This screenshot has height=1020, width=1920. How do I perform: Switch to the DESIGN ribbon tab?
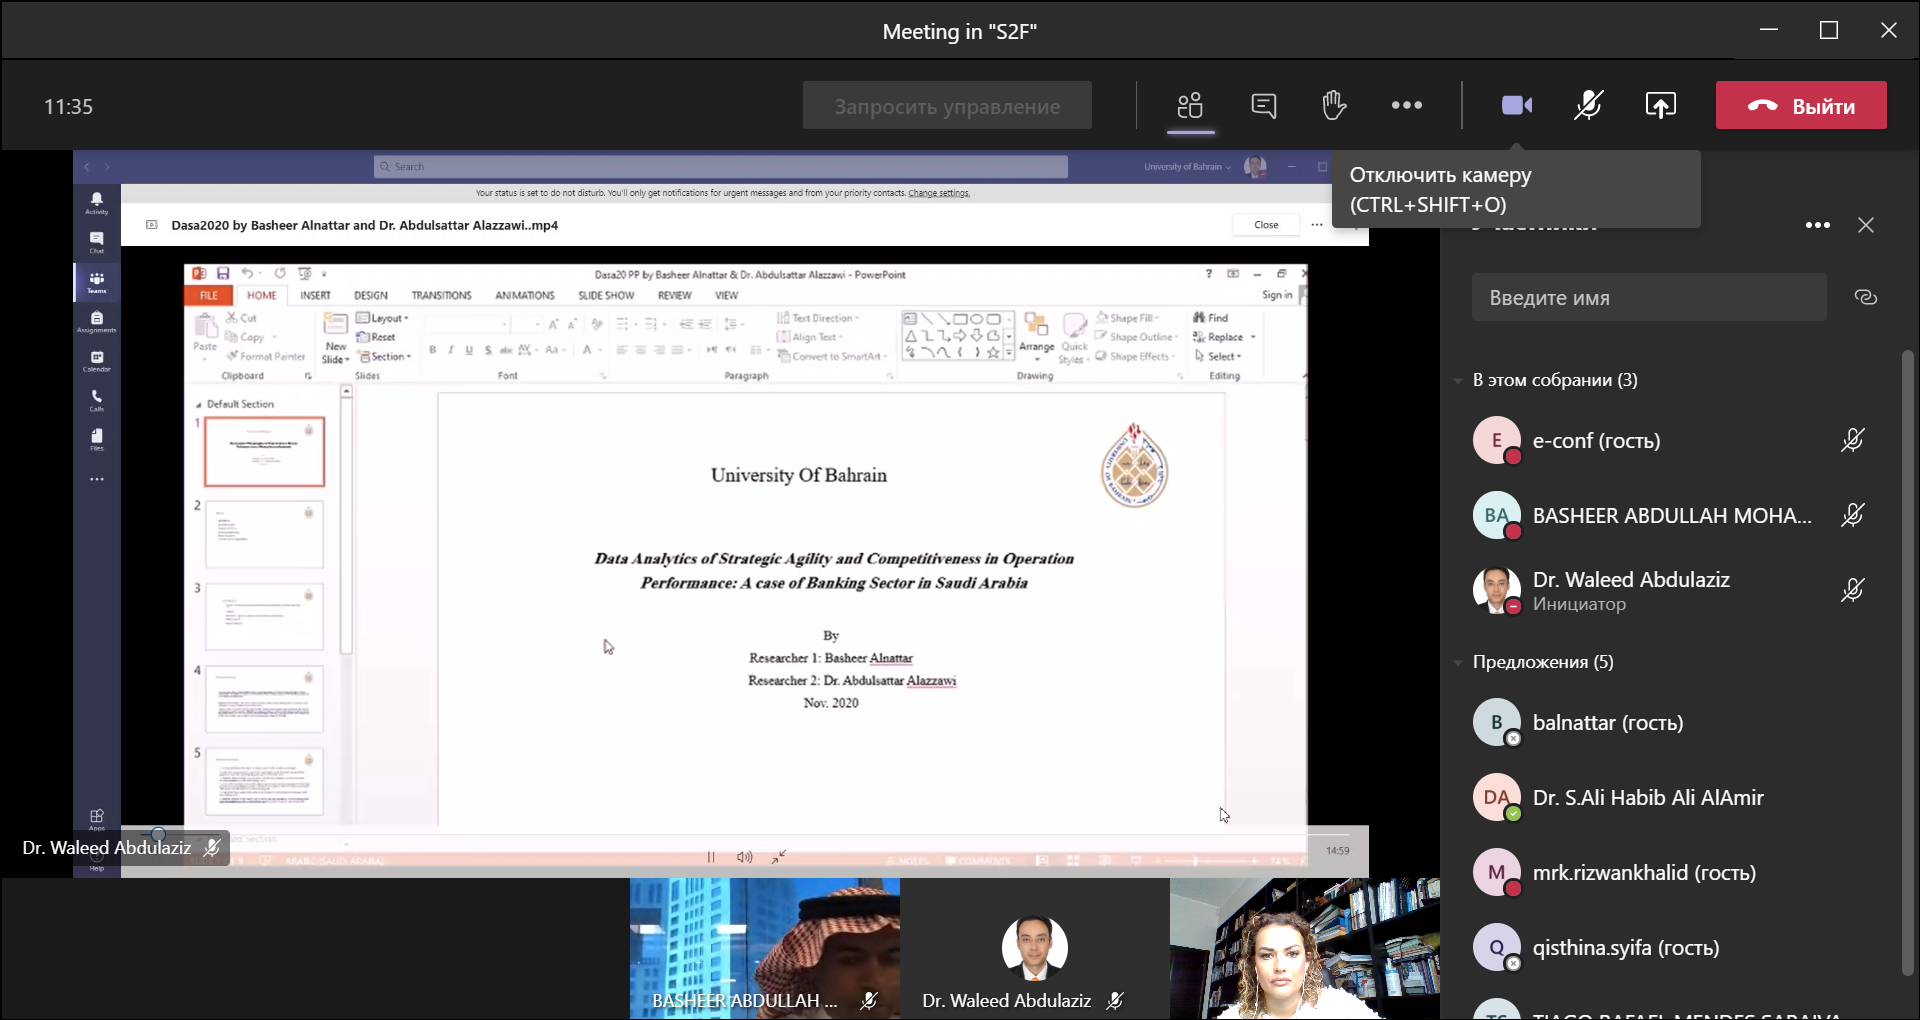(371, 295)
